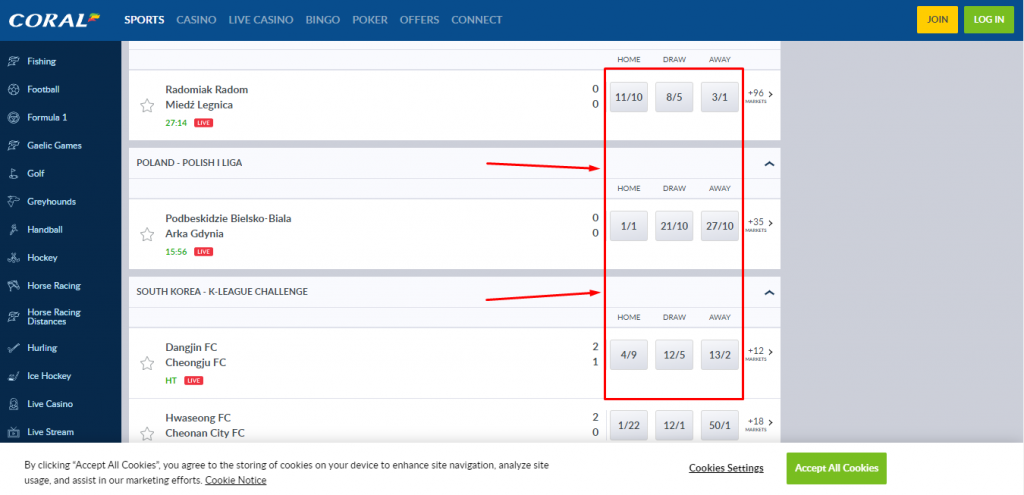Click the green Log In button
Viewport: 1024px width, 495px height.
pyautogui.click(x=988, y=20)
